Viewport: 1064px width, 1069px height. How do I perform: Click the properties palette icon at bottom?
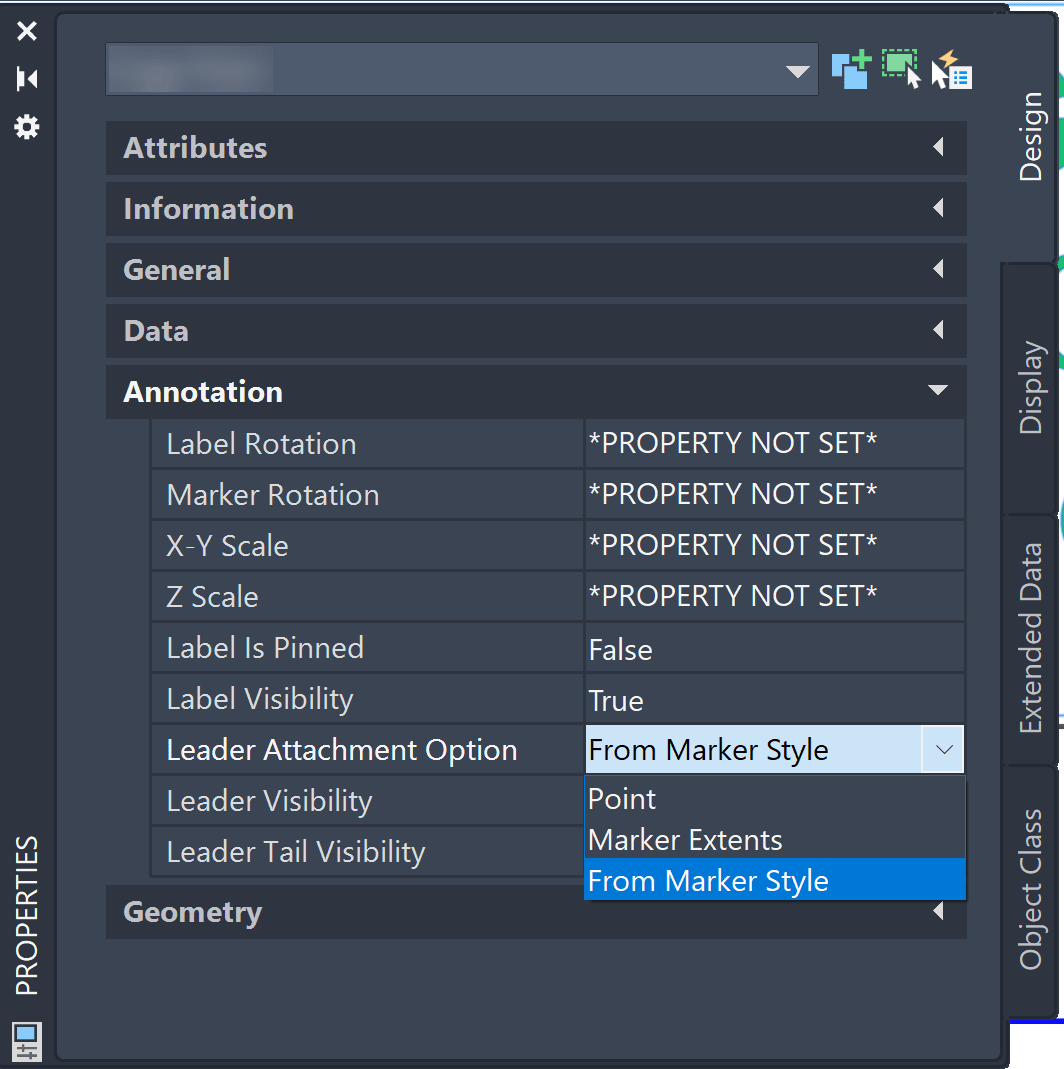tap(27, 1041)
